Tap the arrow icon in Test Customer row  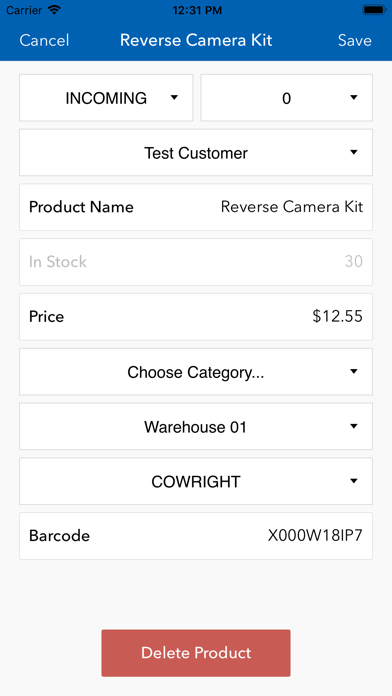click(x=354, y=152)
